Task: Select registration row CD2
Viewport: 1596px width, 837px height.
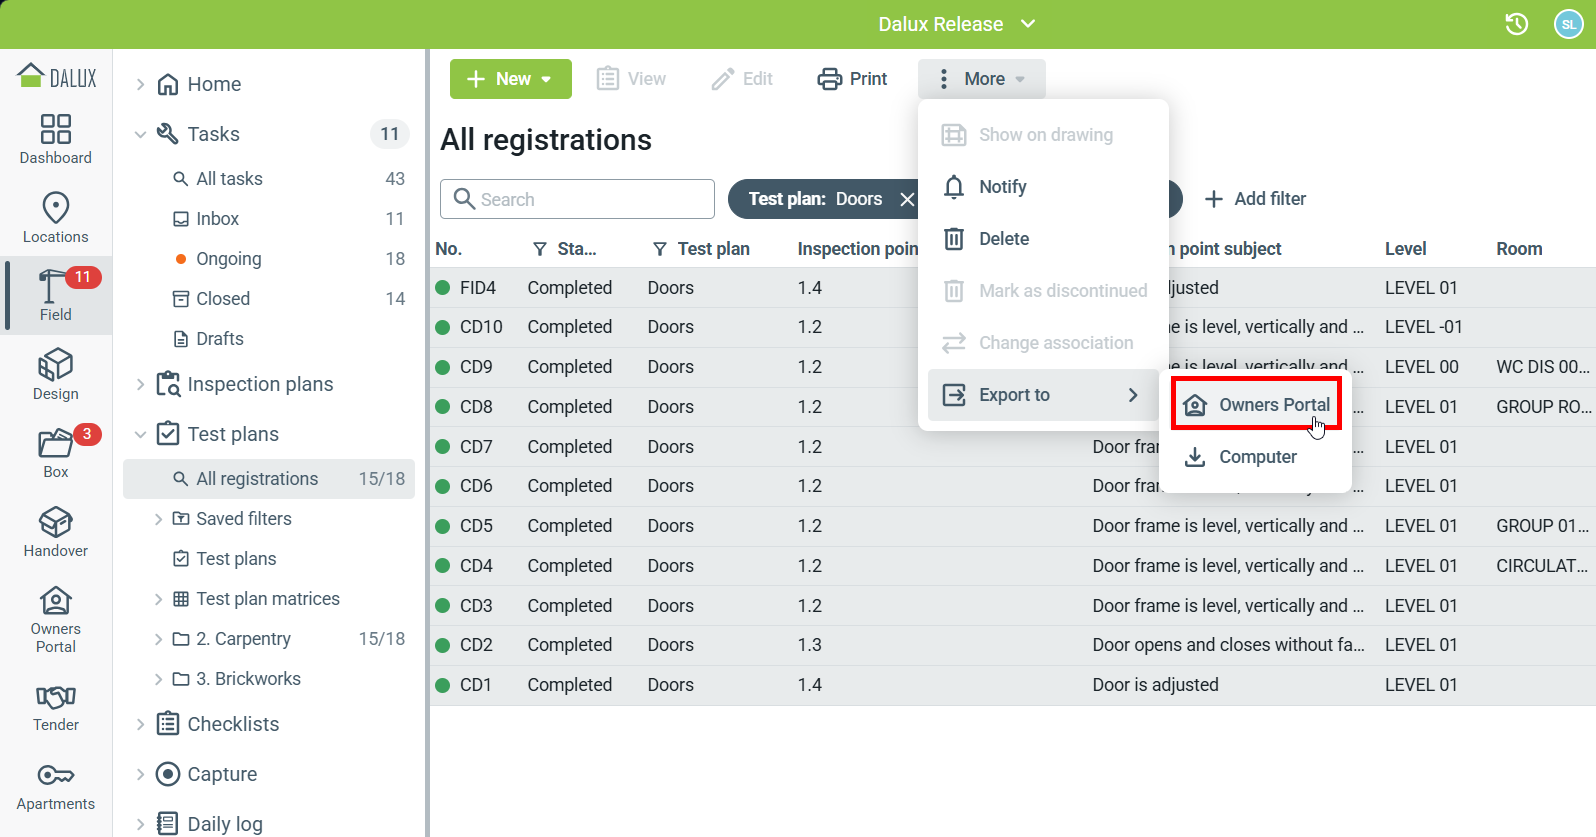Action: click(1013, 645)
